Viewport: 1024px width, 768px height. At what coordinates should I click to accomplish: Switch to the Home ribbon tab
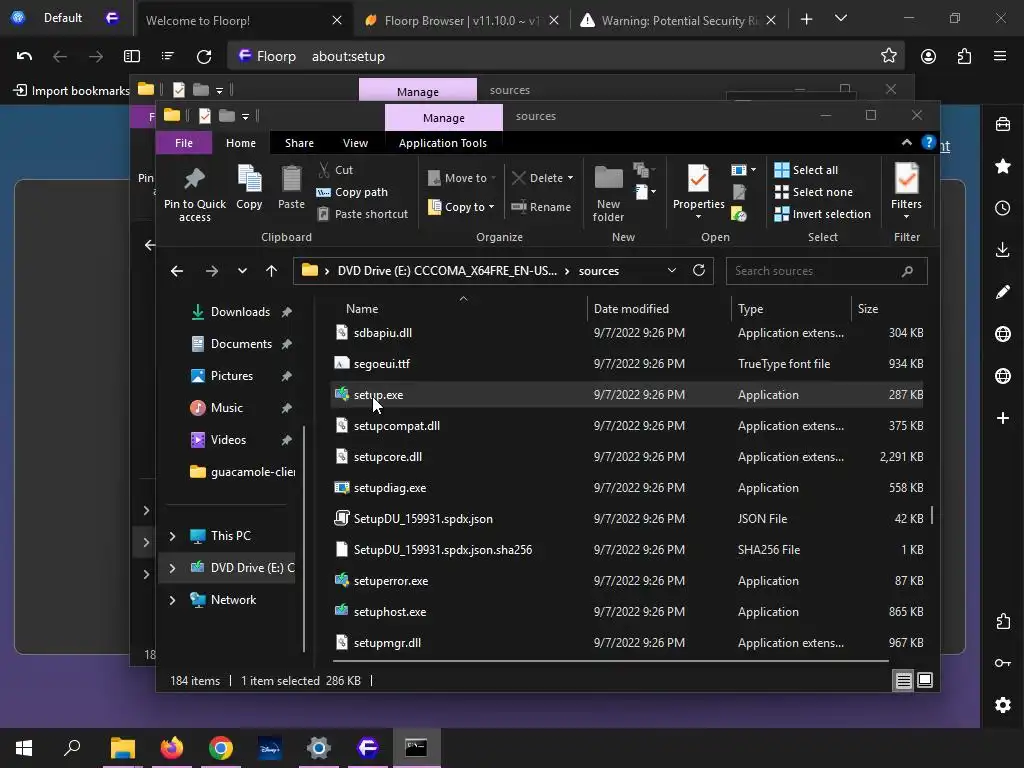241,142
